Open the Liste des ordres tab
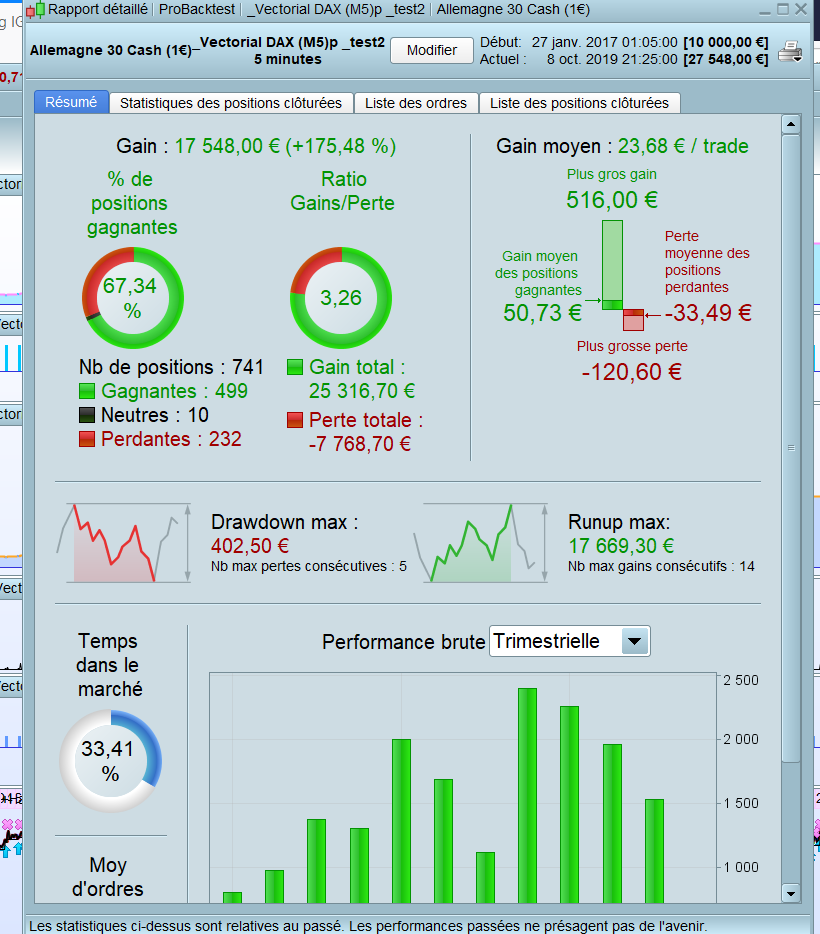Viewport: 820px width, 934px height. pyautogui.click(x=416, y=103)
